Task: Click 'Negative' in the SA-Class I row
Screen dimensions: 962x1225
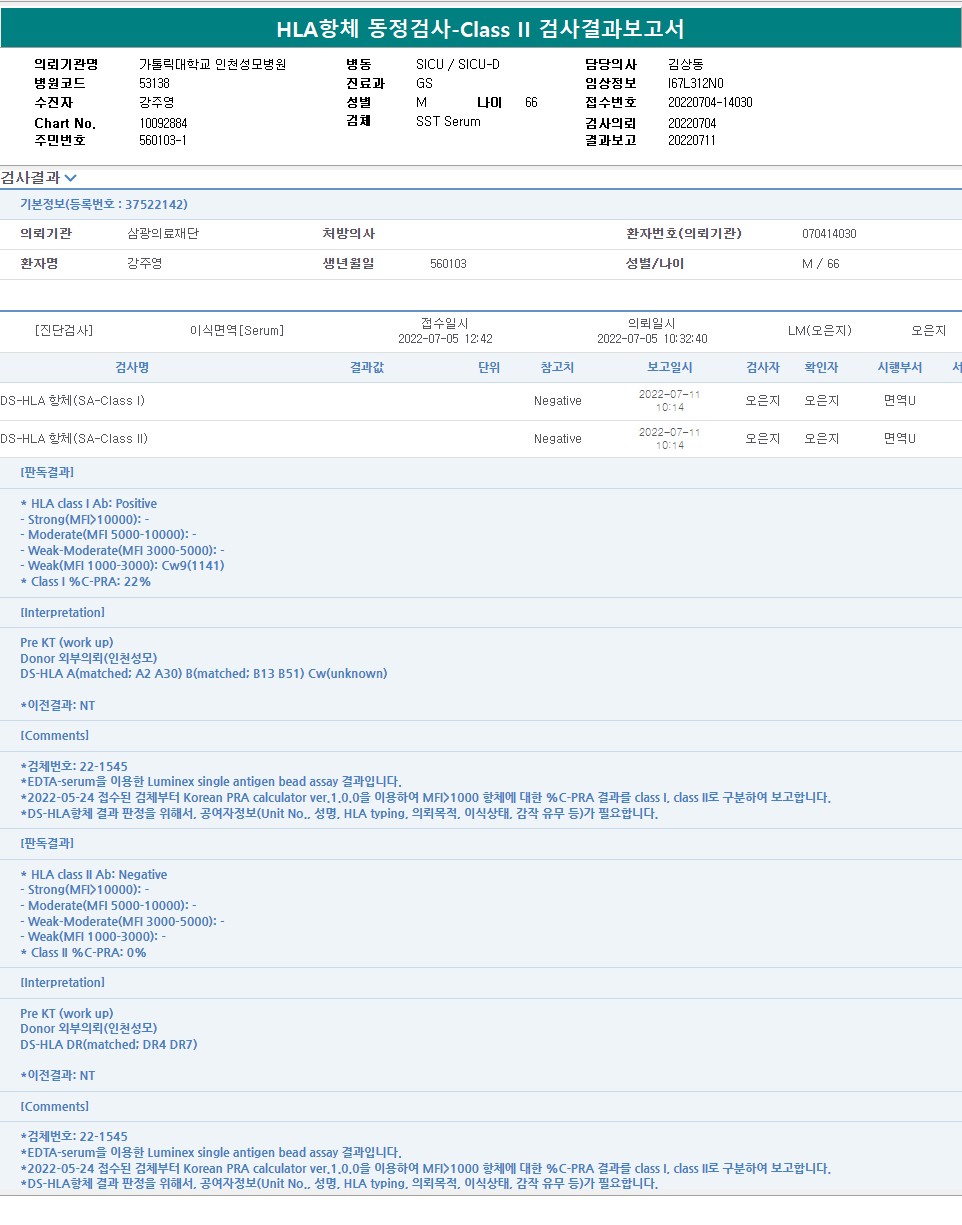Action: point(558,401)
